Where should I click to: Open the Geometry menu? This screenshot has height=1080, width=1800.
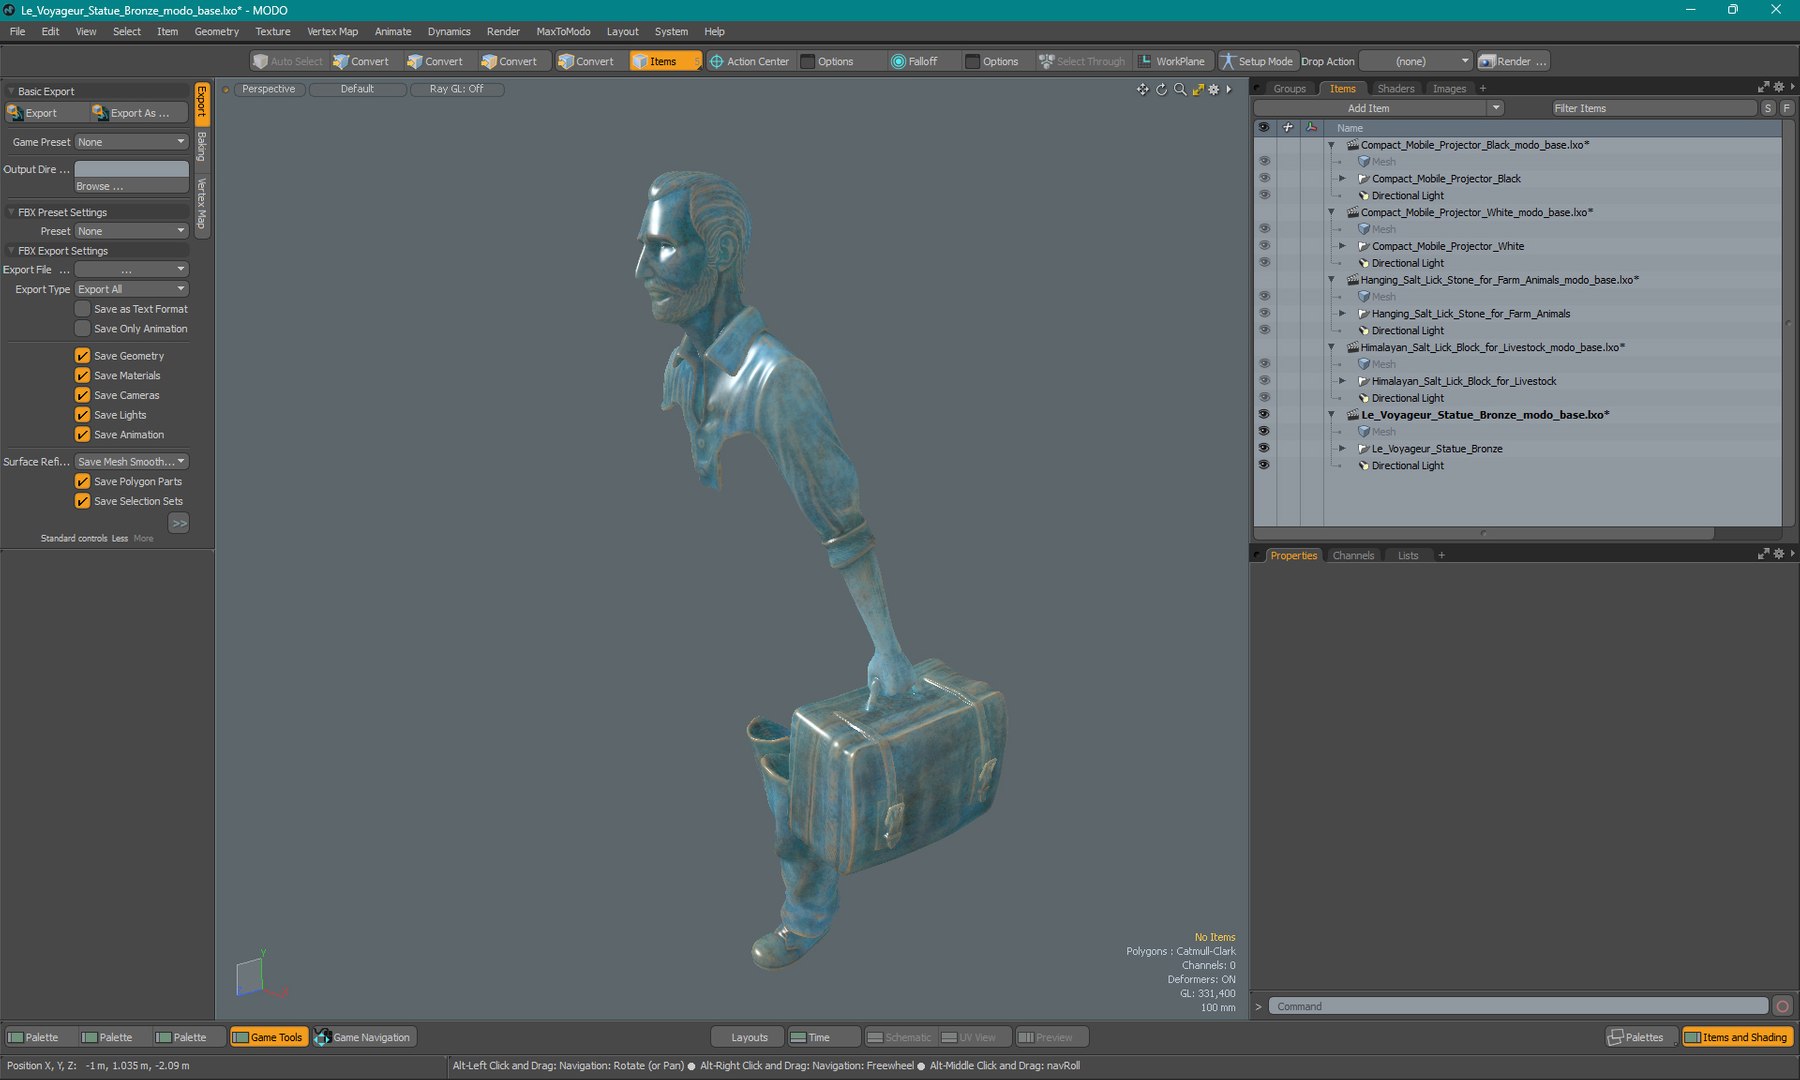click(x=216, y=31)
